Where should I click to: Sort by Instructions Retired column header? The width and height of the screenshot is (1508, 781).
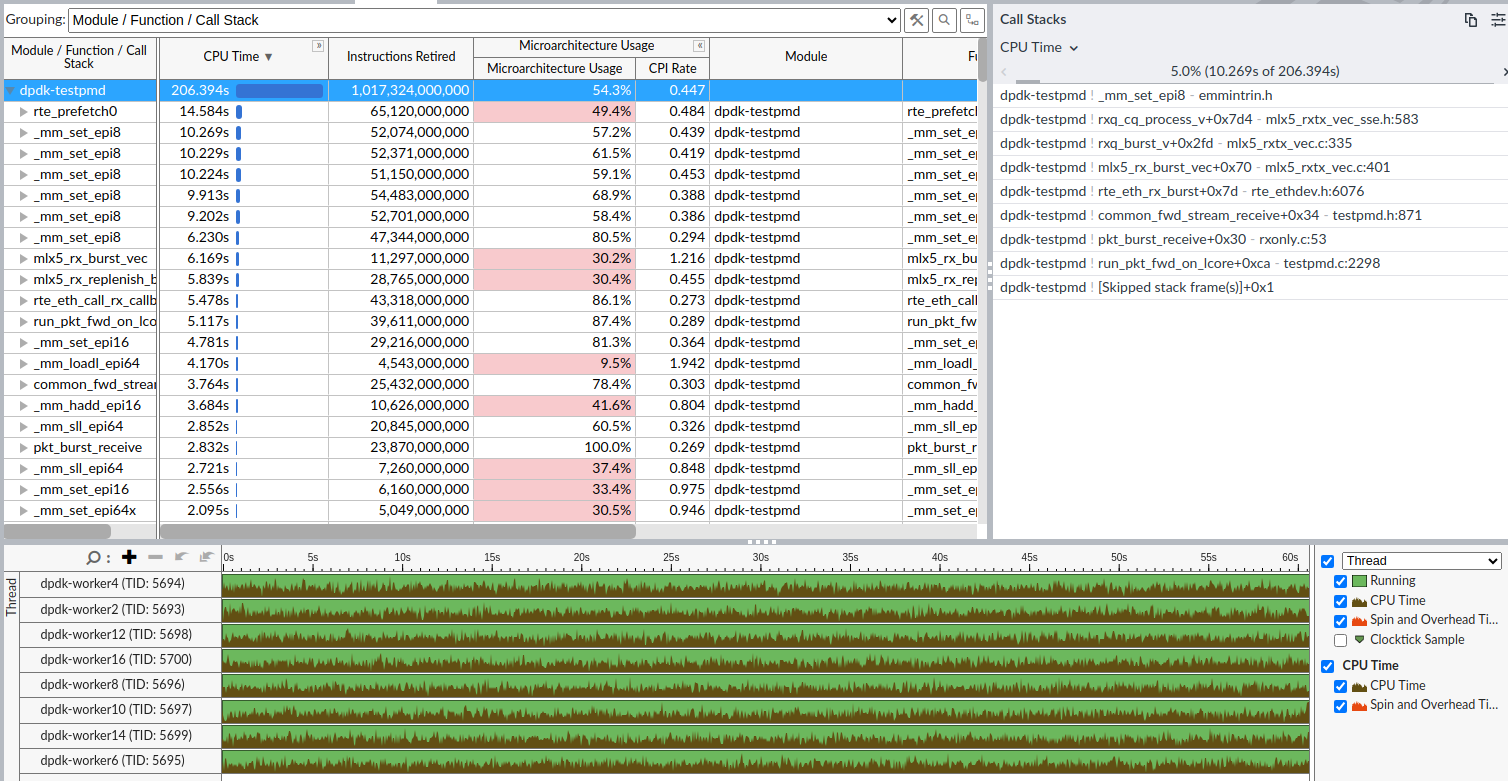click(401, 57)
